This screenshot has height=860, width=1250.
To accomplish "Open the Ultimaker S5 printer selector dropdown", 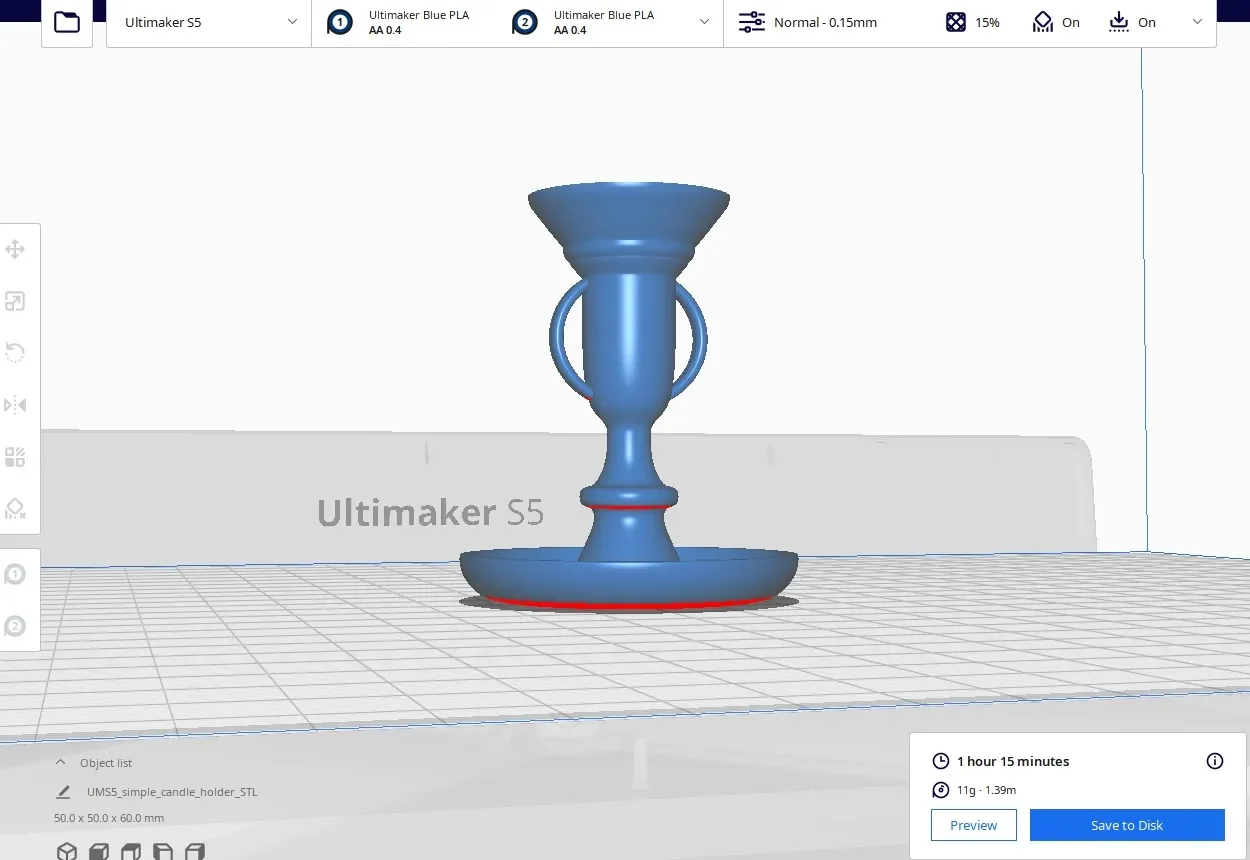I will (209, 22).
